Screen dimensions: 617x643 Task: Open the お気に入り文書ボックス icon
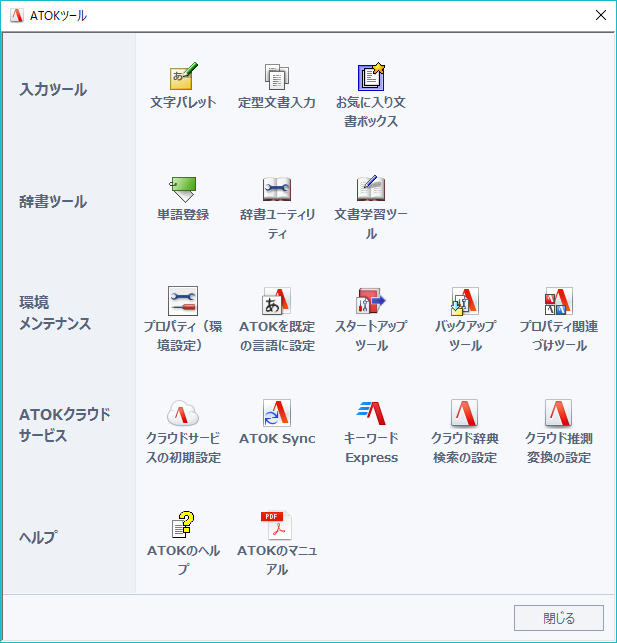(371, 76)
